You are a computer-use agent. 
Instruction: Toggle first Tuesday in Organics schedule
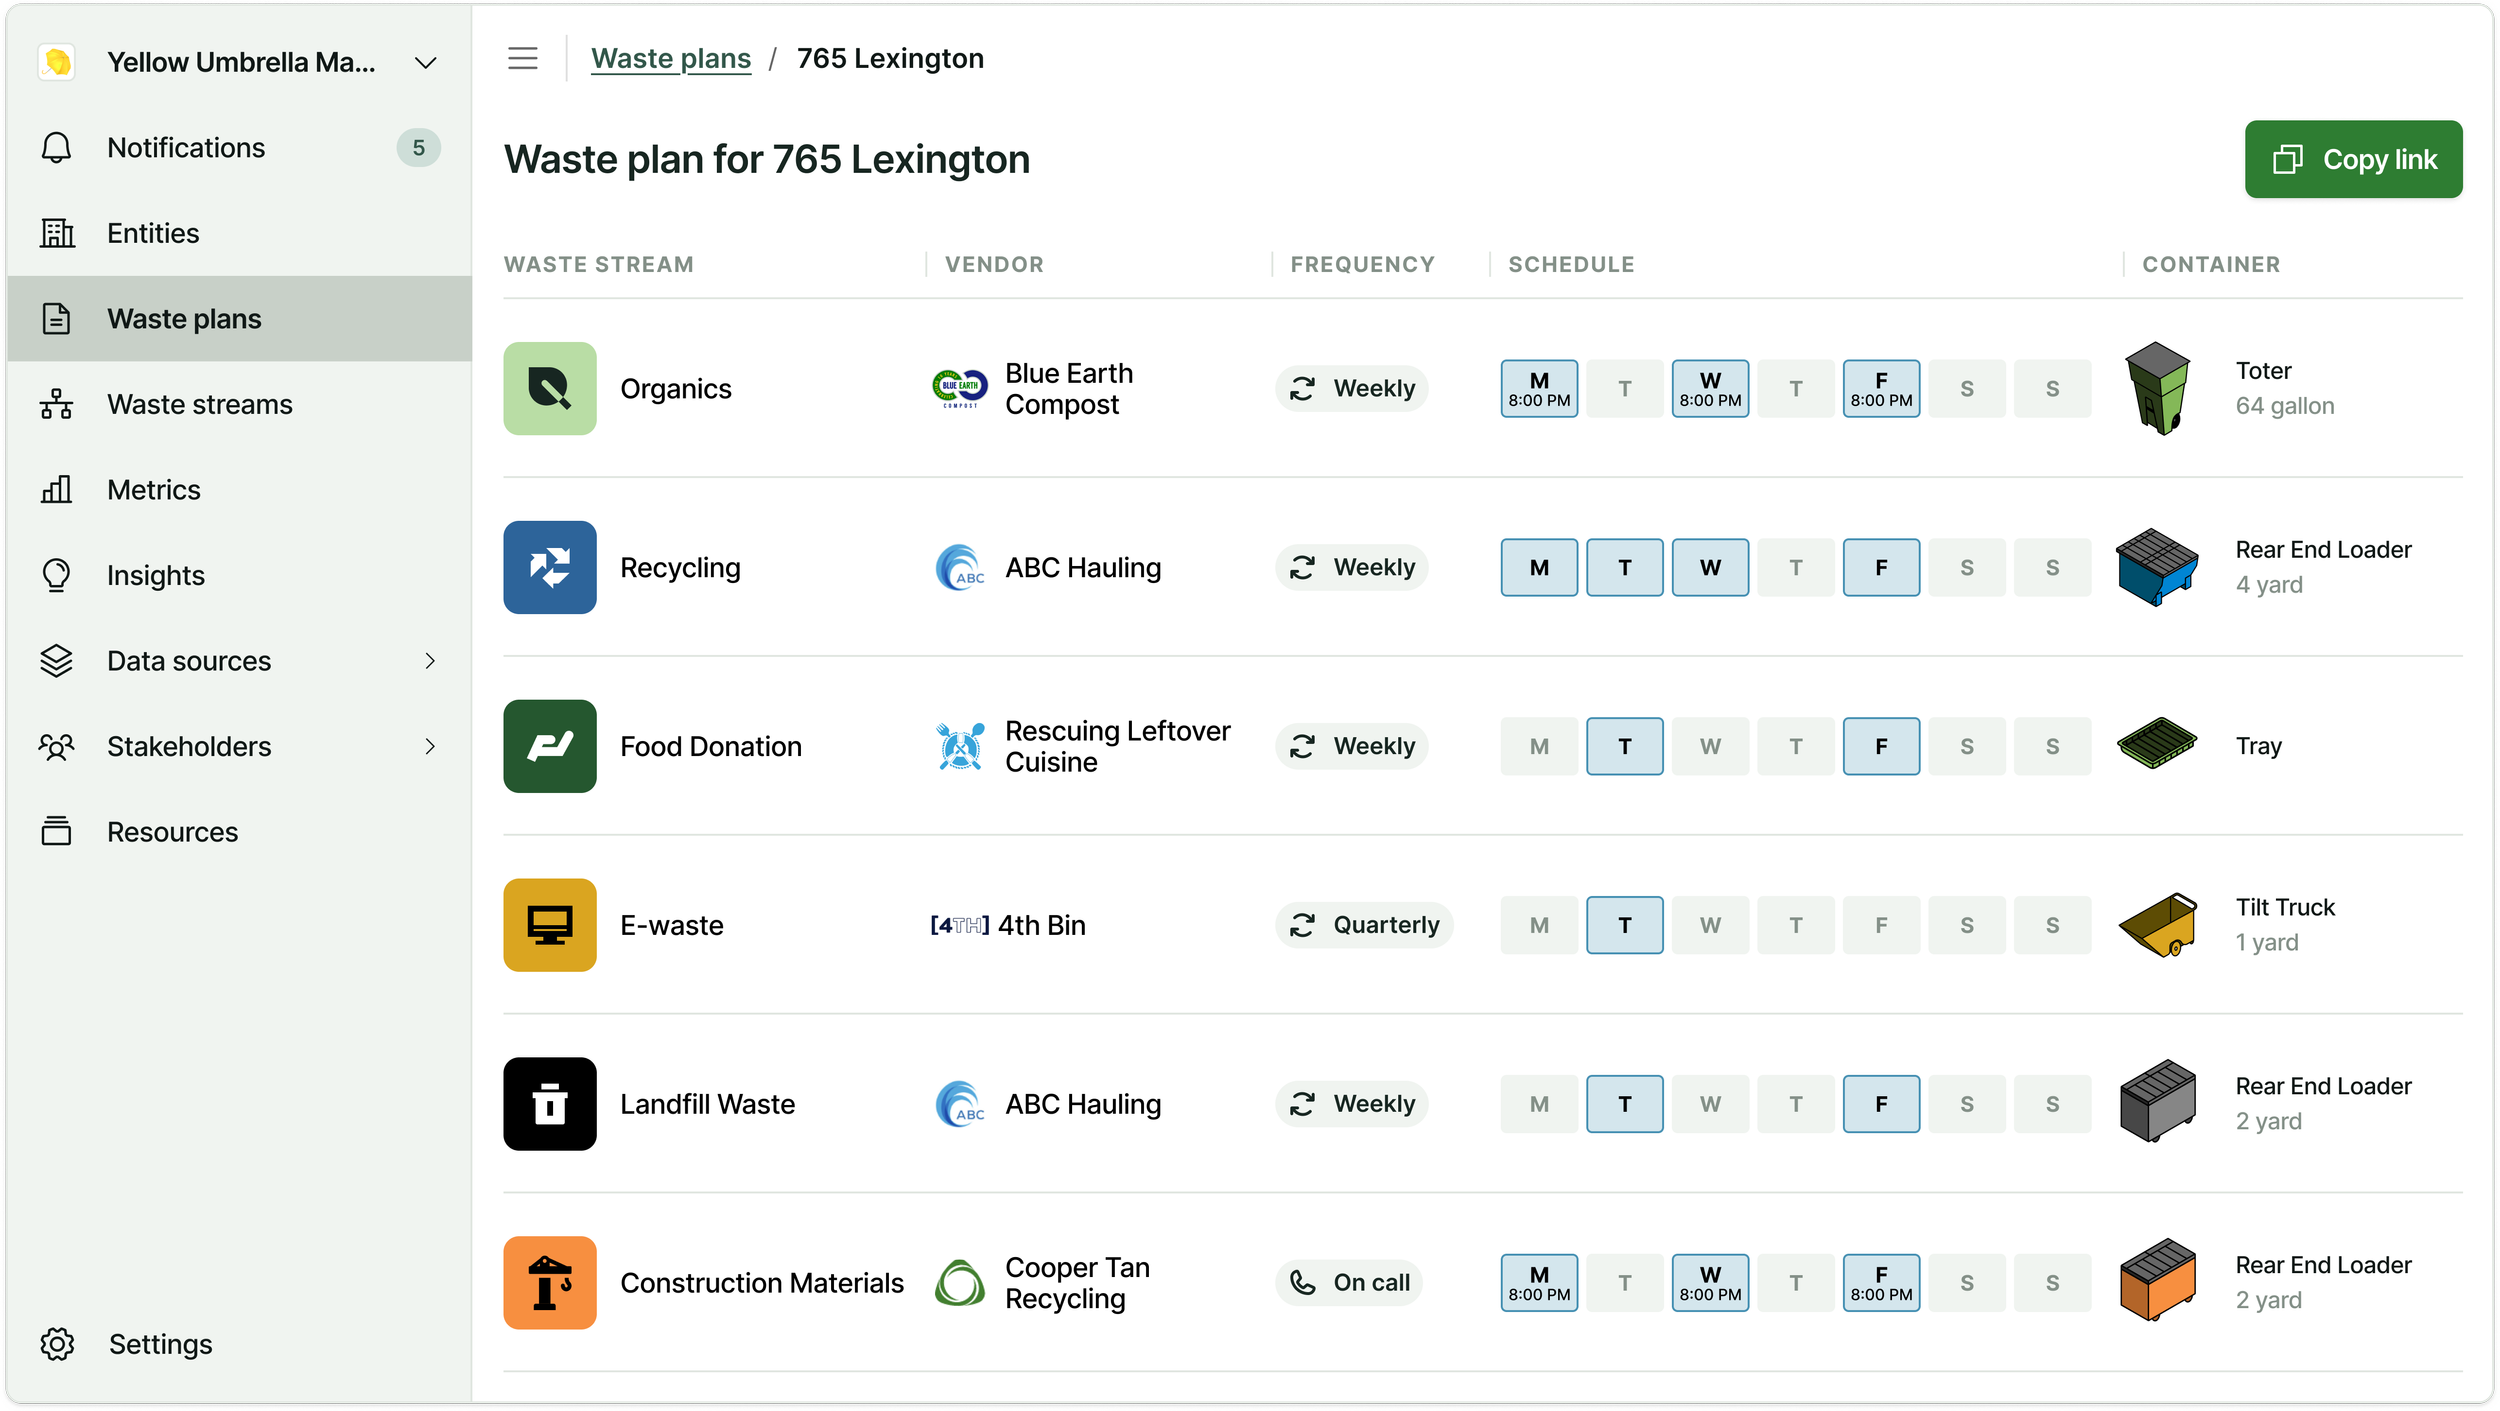tap(1625, 389)
